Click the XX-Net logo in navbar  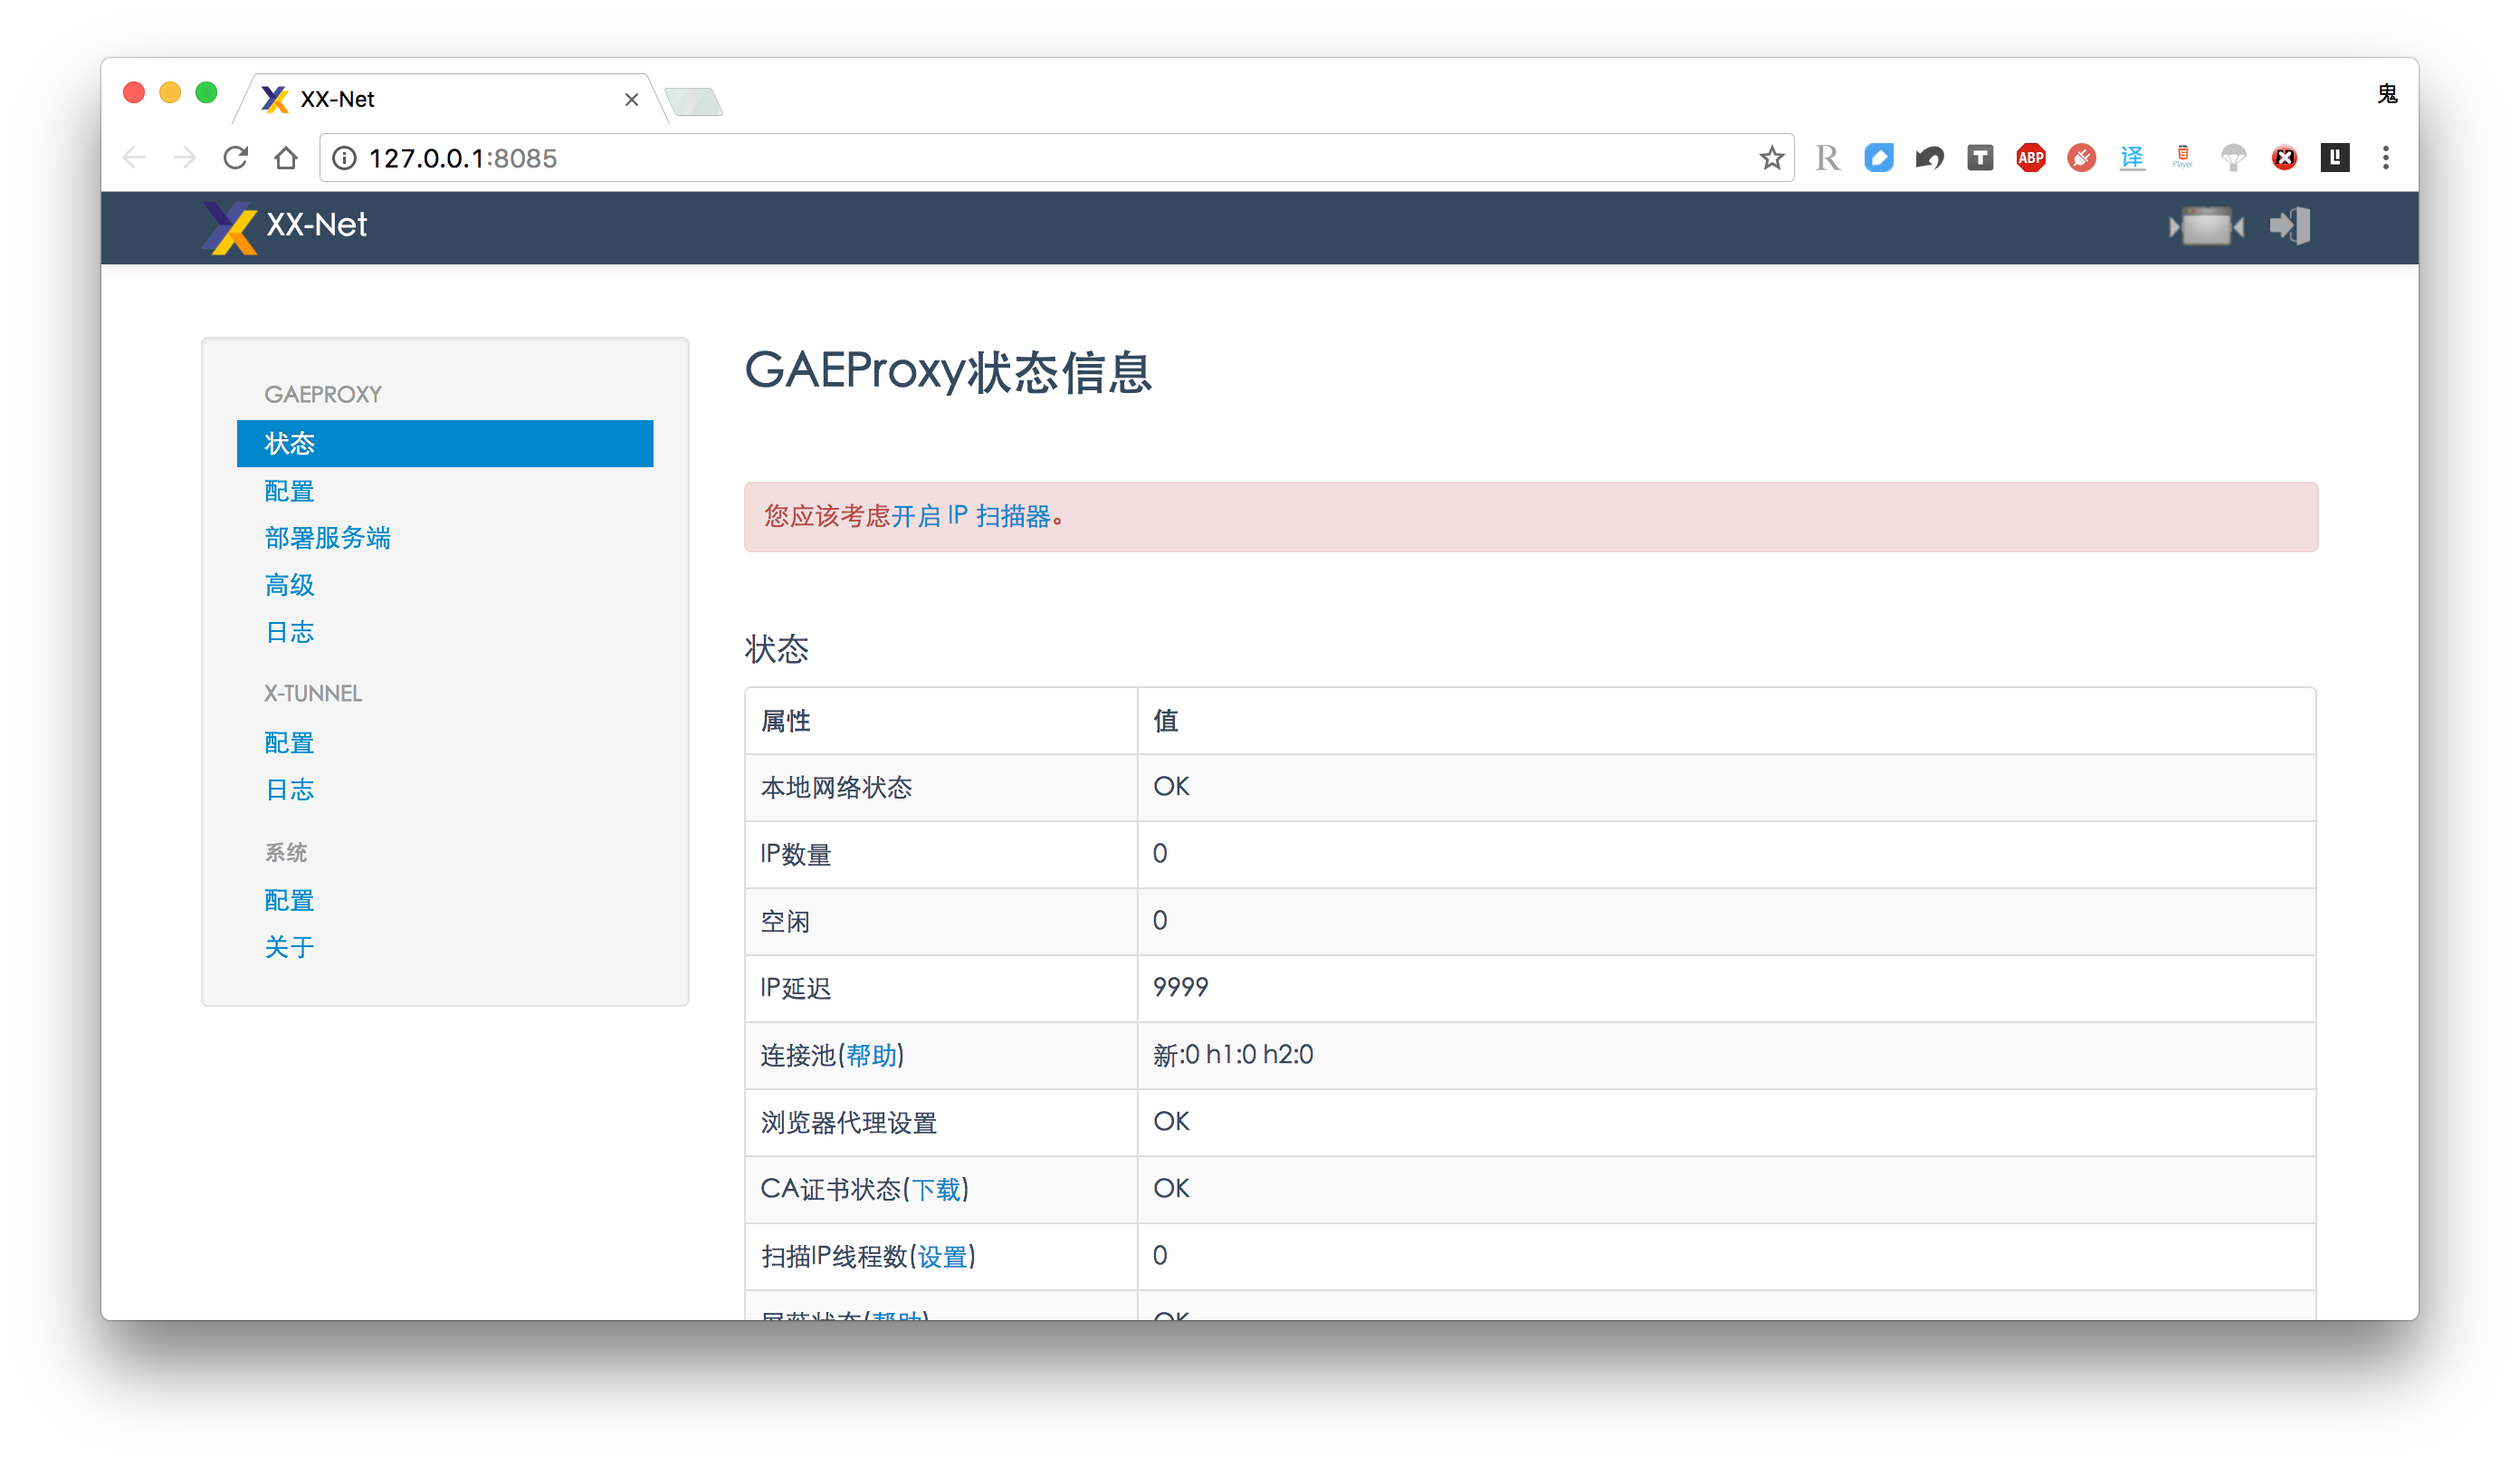[285, 226]
